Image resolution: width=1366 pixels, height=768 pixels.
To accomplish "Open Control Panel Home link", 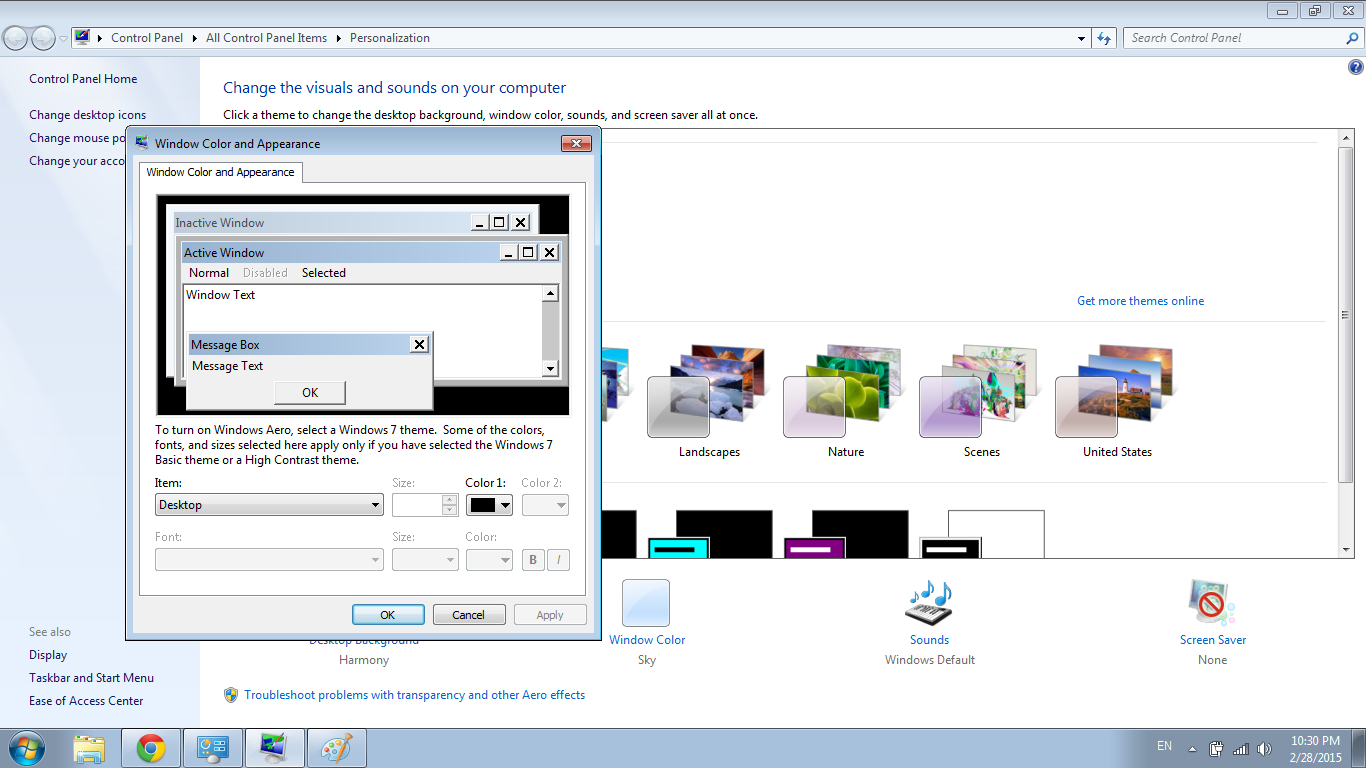I will (x=83, y=79).
